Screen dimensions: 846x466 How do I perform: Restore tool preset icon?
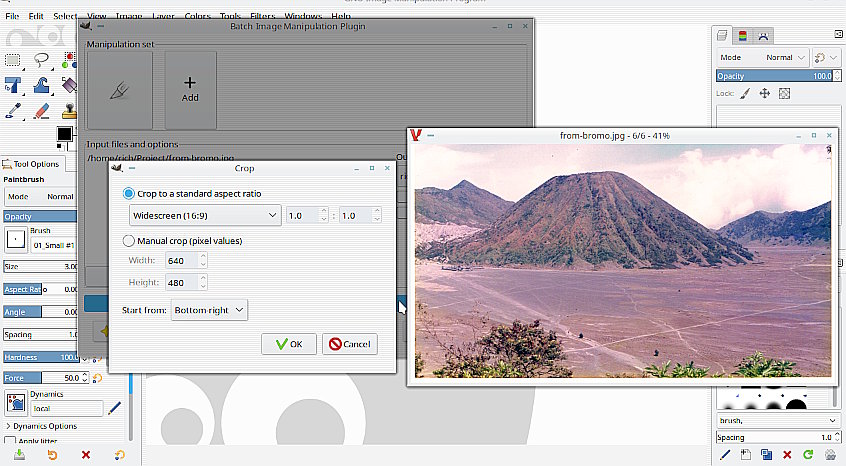pyautogui.click(x=52, y=455)
